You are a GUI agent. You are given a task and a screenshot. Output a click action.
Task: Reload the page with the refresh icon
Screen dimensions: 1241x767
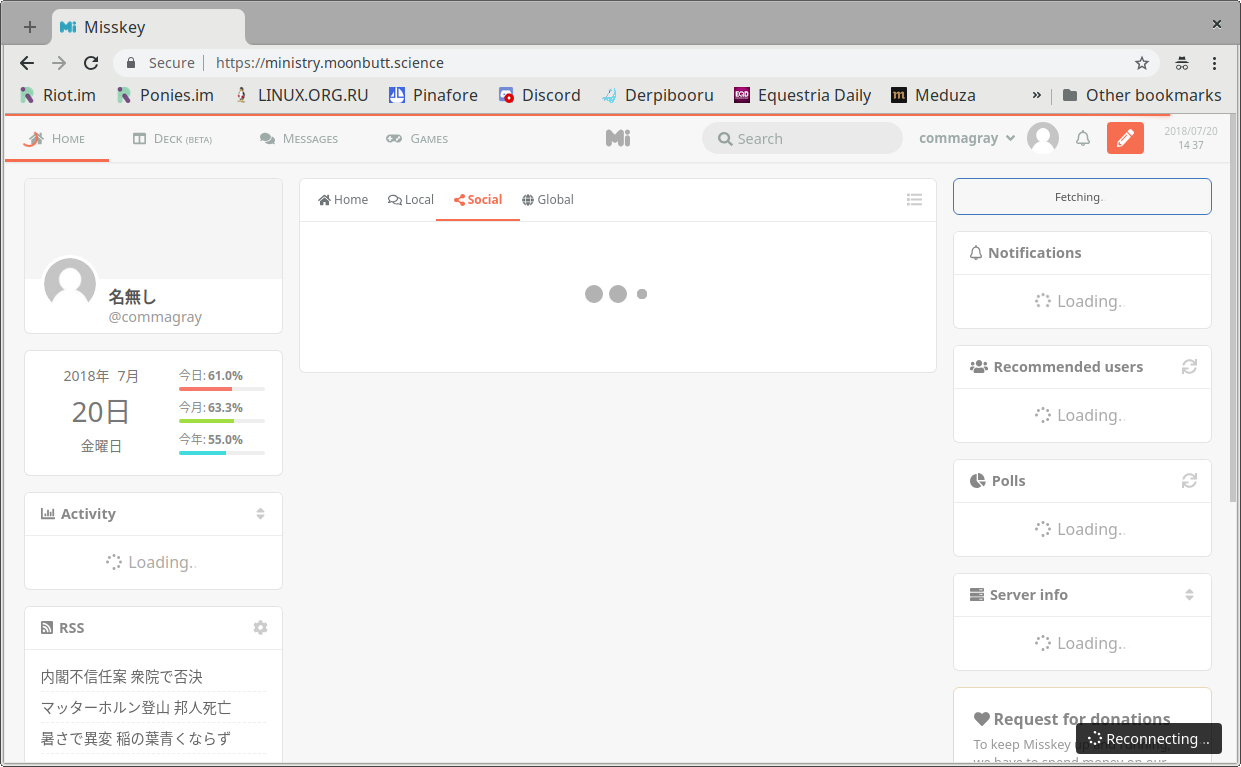[91, 63]
